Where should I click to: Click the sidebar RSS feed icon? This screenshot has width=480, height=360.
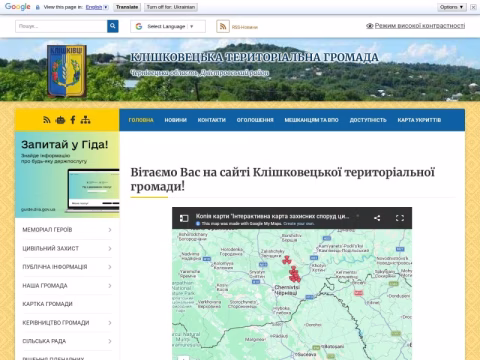(47, 120)
